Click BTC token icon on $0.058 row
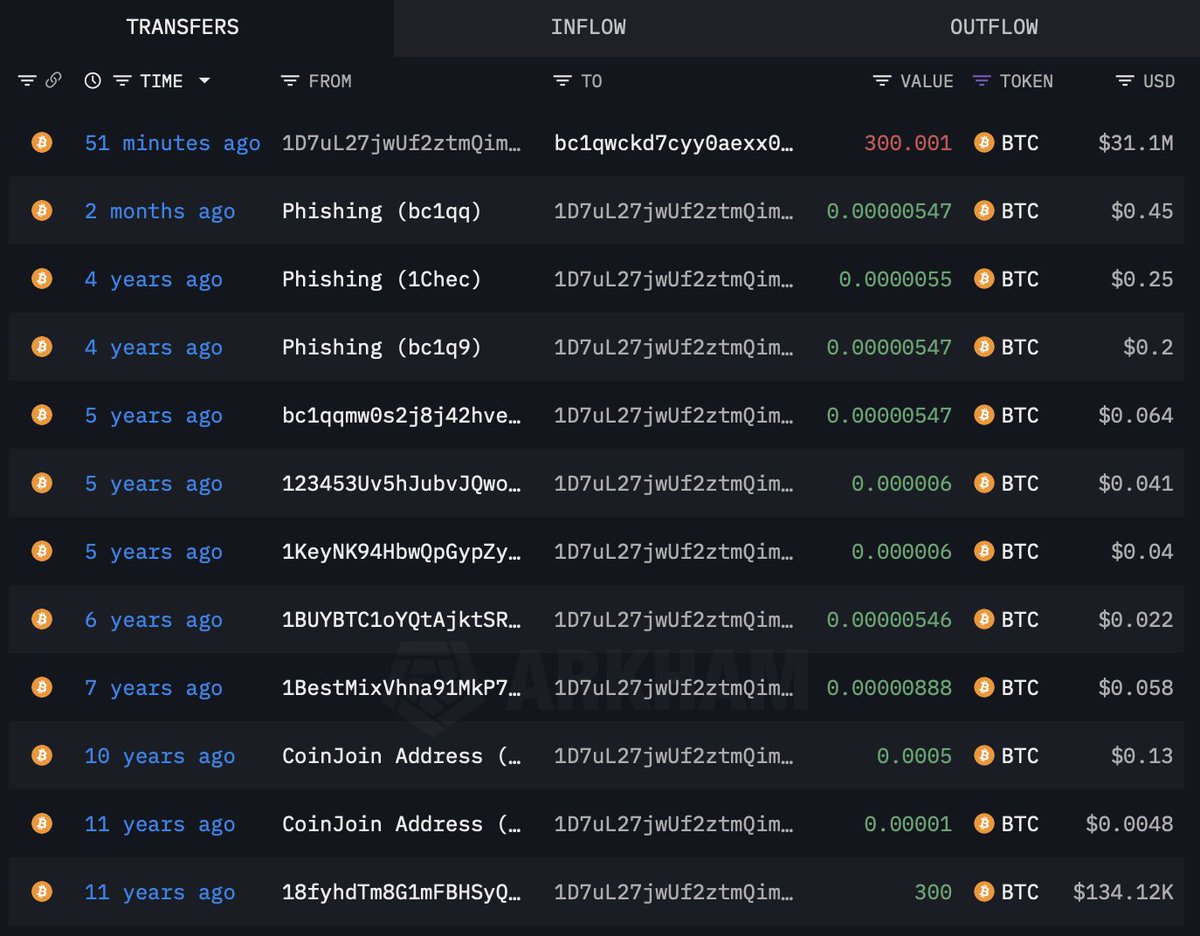 984,688
